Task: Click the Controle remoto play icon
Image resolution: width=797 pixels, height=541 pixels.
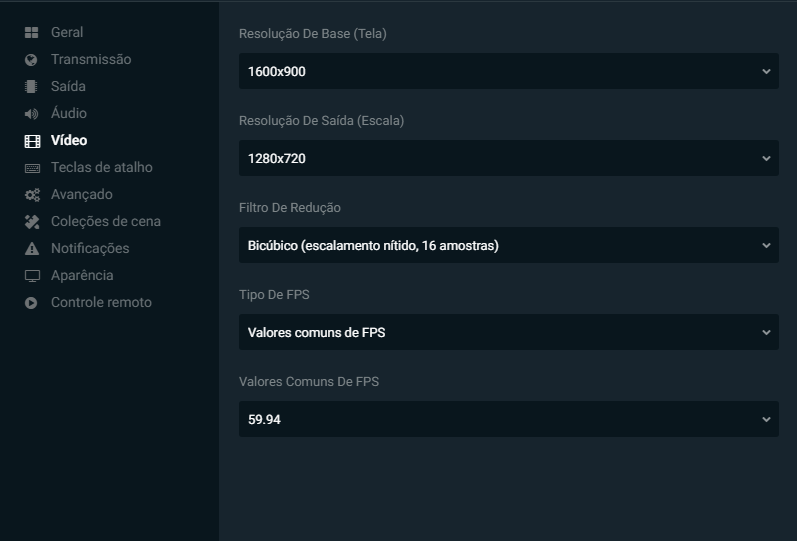Action: [31, 303]
